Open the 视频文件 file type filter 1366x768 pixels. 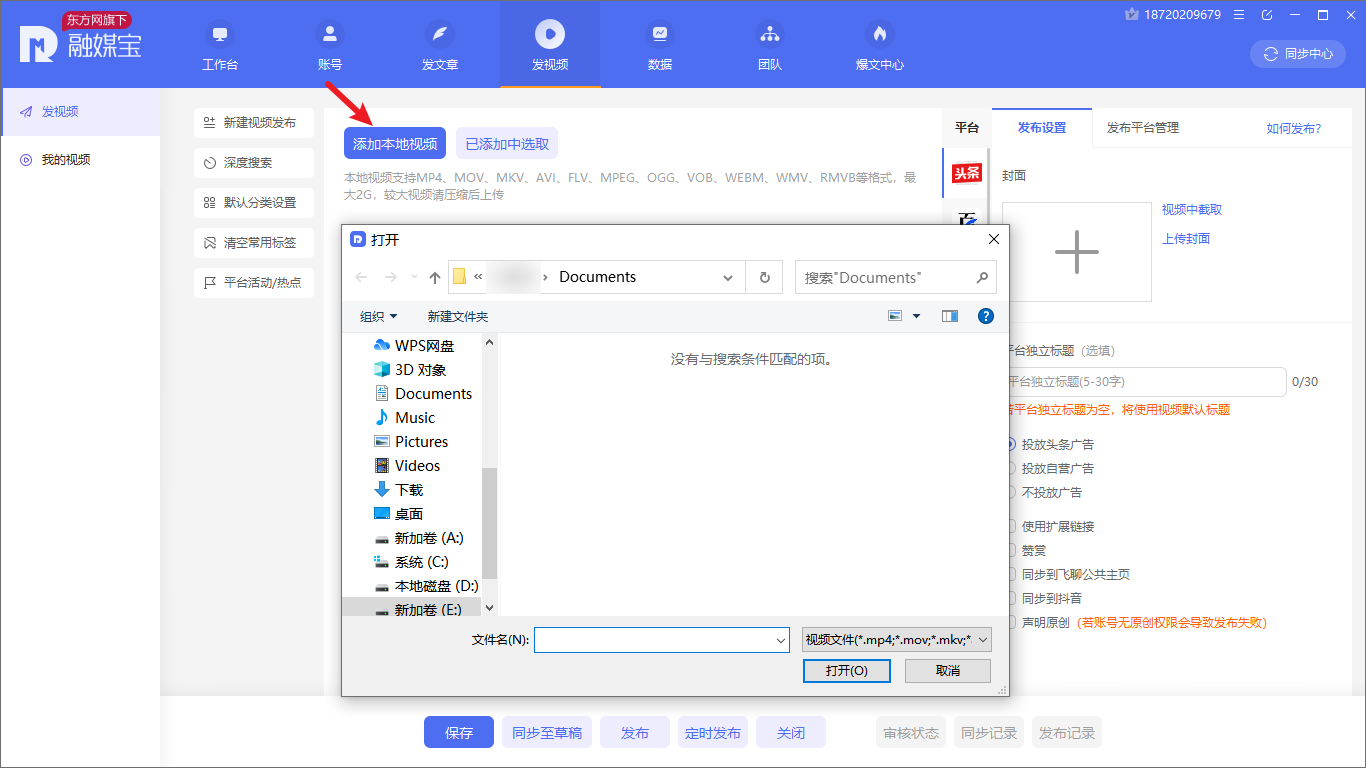(x=897, y=640)
